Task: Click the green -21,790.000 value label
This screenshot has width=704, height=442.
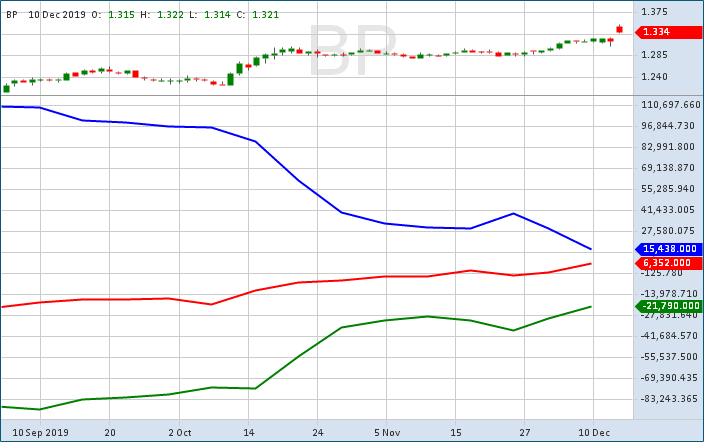Action: click(x=669, y=306)
